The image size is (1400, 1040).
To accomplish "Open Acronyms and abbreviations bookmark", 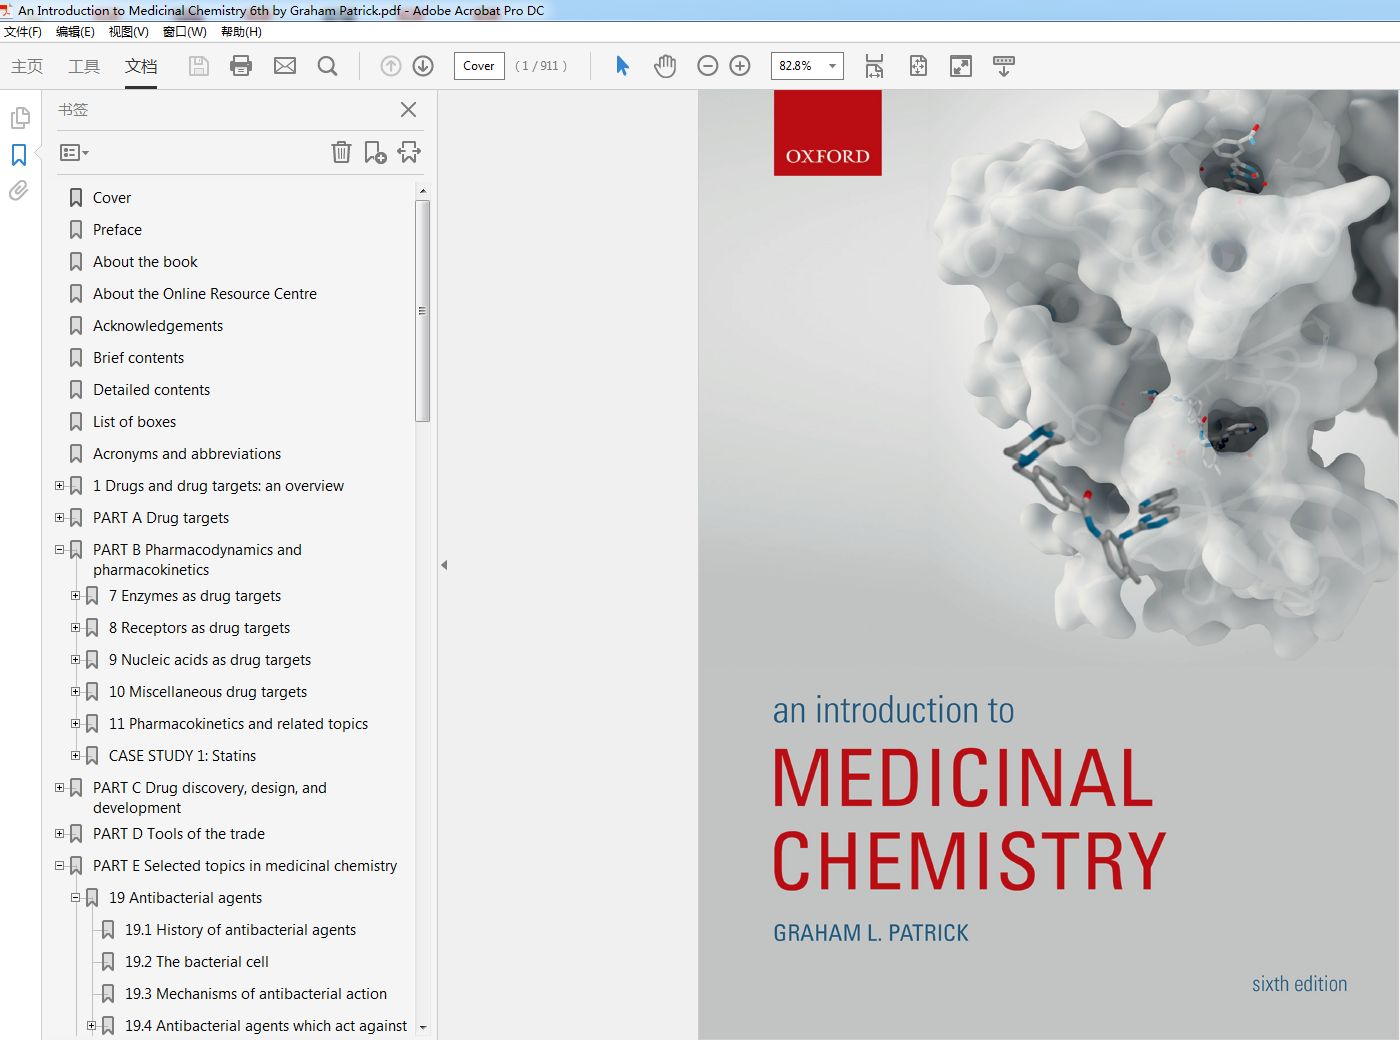I will 187,454.
